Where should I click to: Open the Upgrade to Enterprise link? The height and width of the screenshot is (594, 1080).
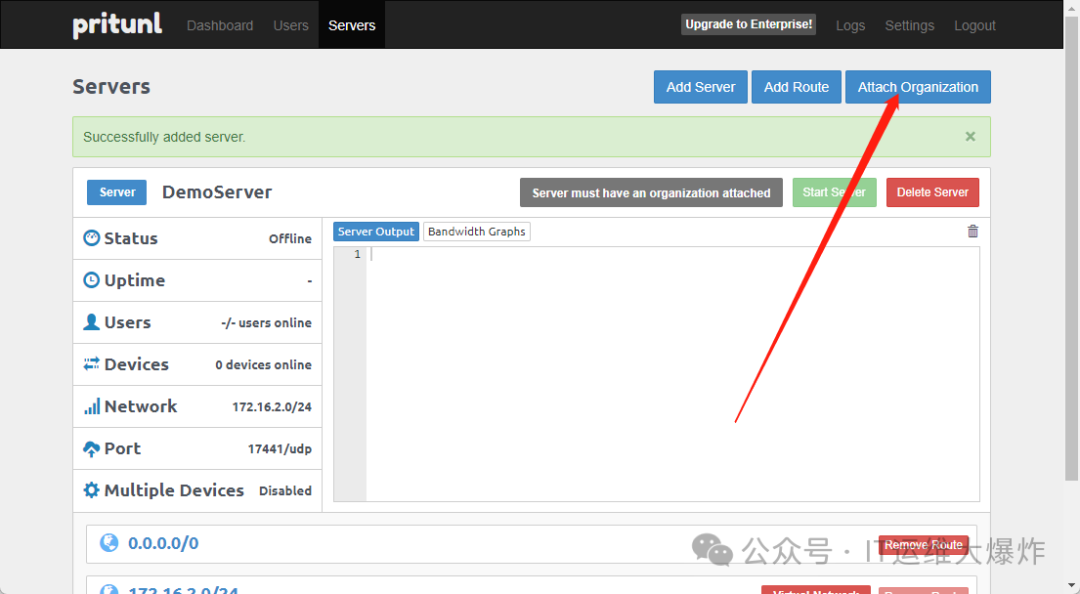[748, 24]
